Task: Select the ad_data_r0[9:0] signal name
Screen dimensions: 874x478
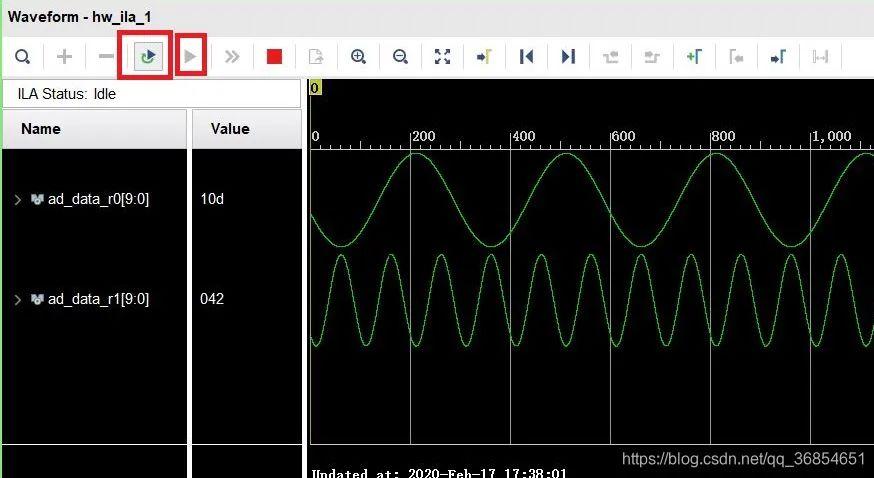Action: point(98,199)
